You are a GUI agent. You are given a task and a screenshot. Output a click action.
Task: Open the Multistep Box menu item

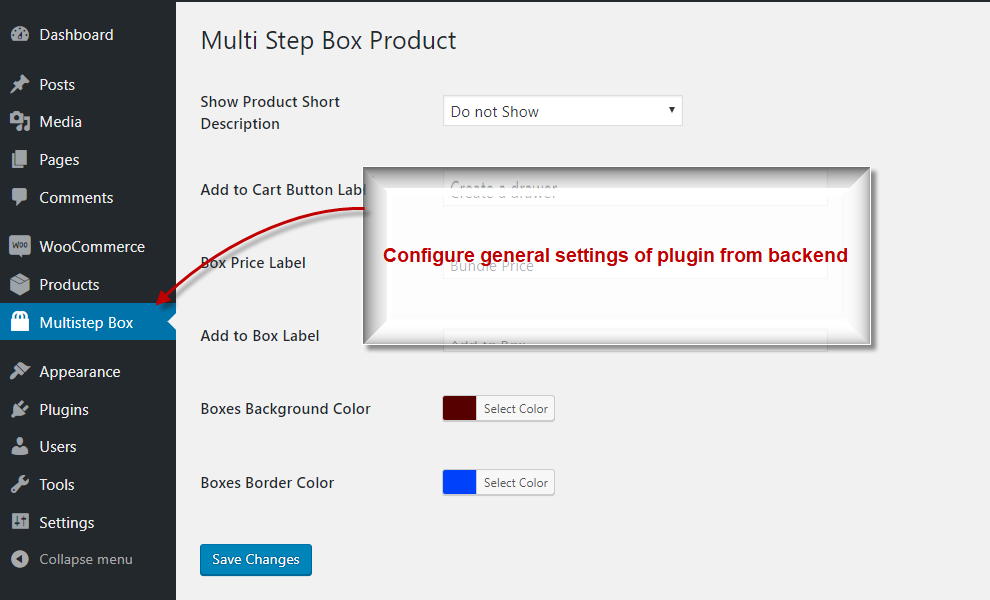[x=86, y=323]
